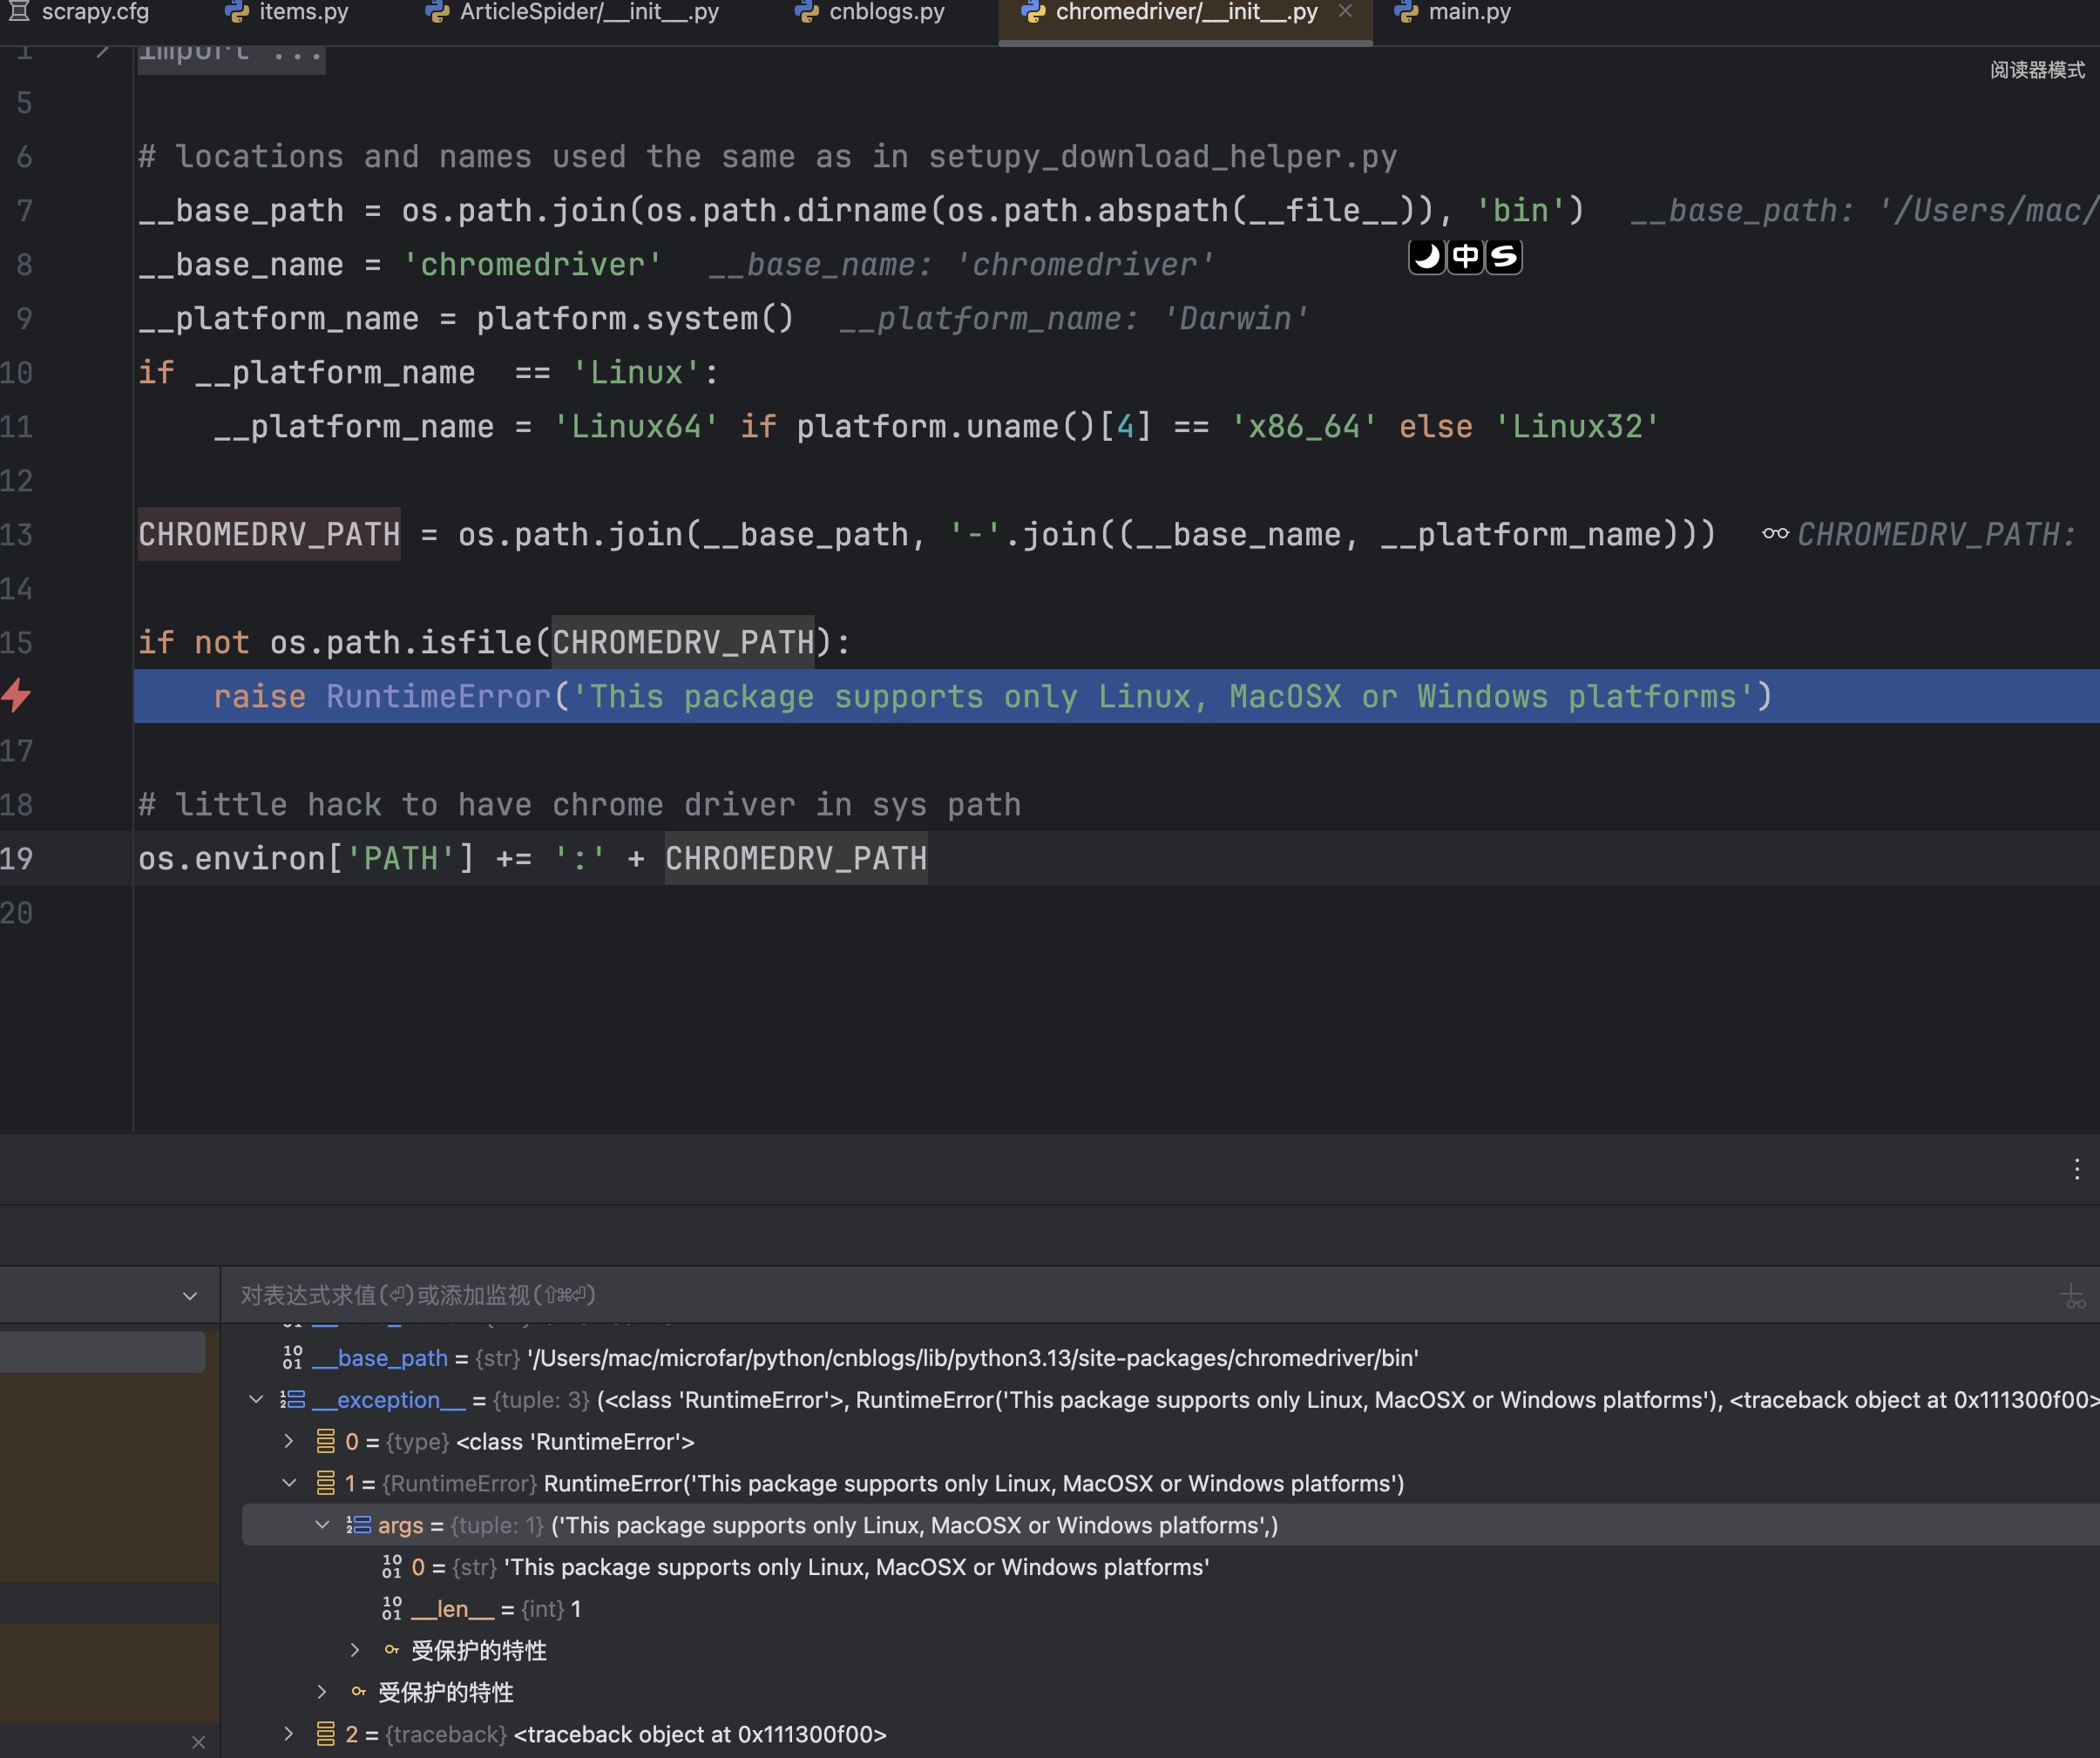Switch to the cnblogs.py tab

pos(886,12)
